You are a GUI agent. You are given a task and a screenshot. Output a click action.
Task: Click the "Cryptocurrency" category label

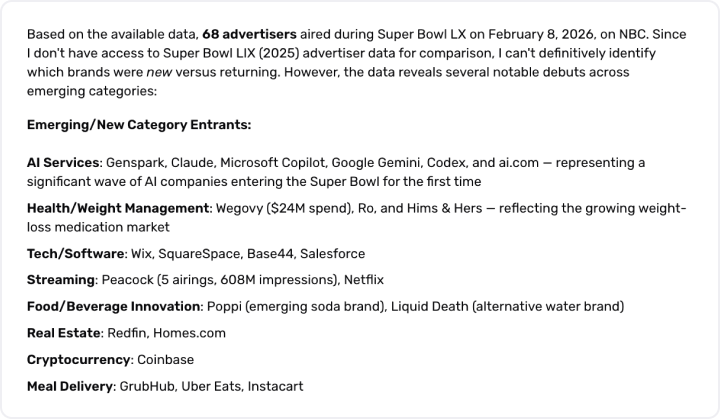79,359
